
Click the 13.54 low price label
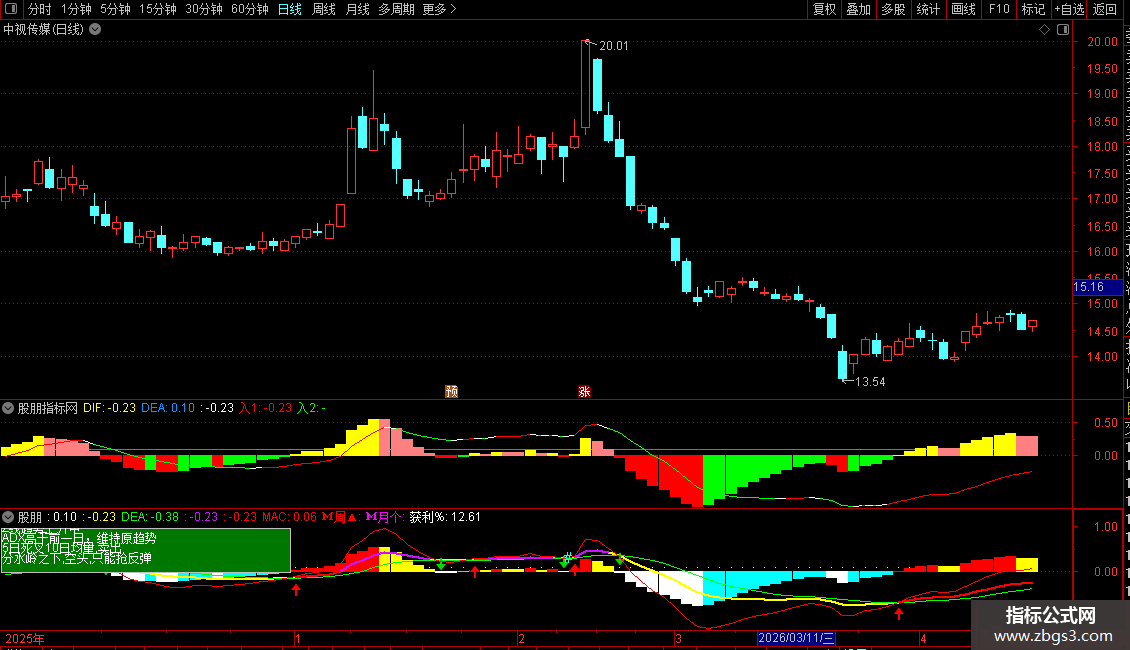pos(870,382)
